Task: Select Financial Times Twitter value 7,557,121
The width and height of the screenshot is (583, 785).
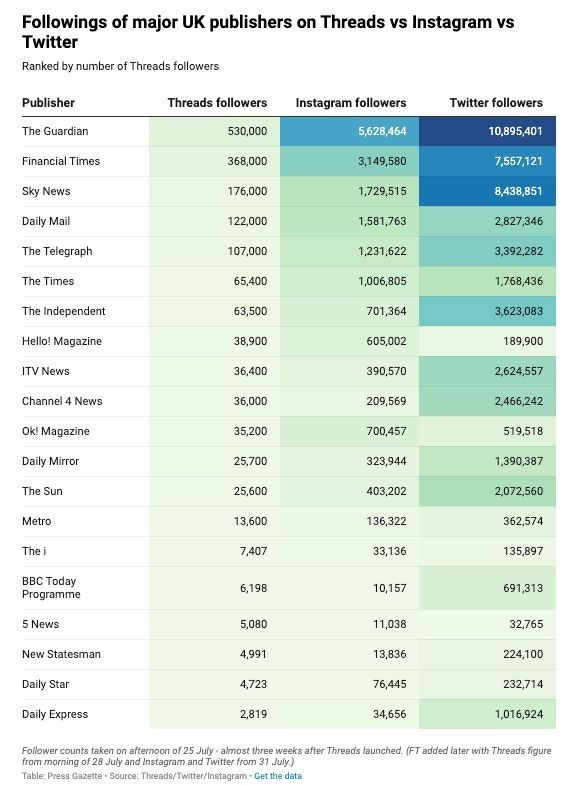Action: tap(518, 161)
